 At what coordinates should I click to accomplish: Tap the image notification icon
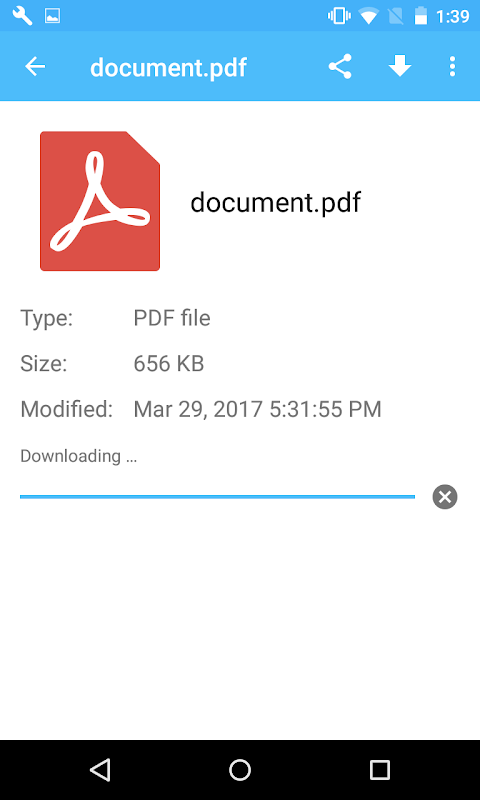click(x=53, y=16)
